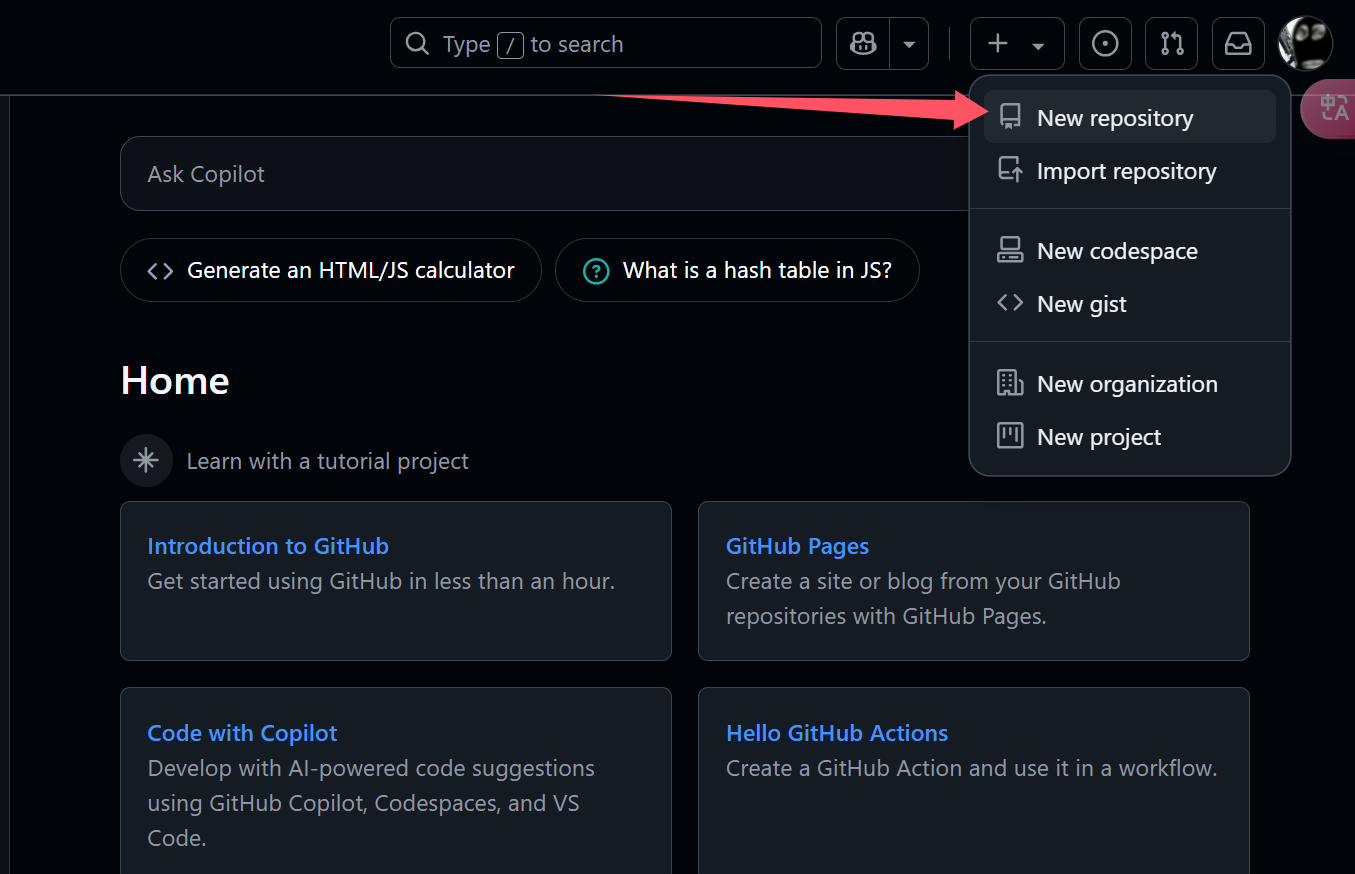
Task: Click 'Get started using GitHub' description
Action: [381, 581]
